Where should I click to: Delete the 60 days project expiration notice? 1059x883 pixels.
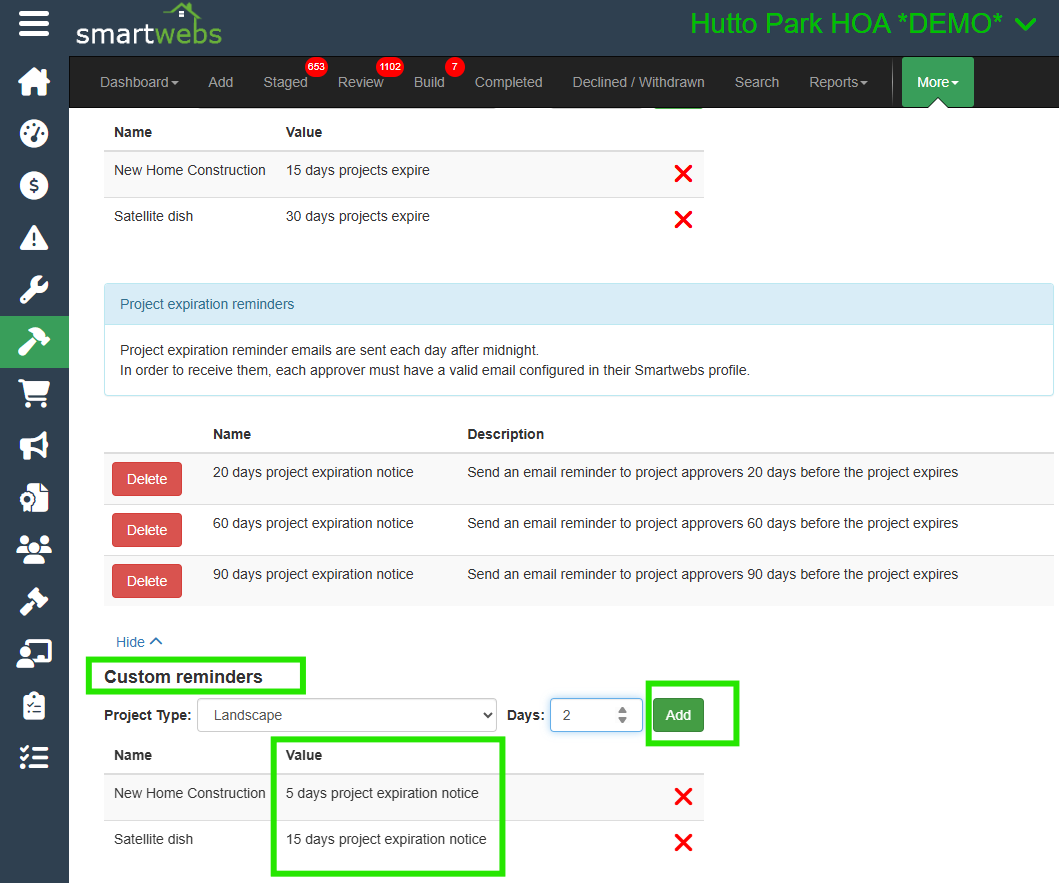pyautogui.click(x=147, y=530)
